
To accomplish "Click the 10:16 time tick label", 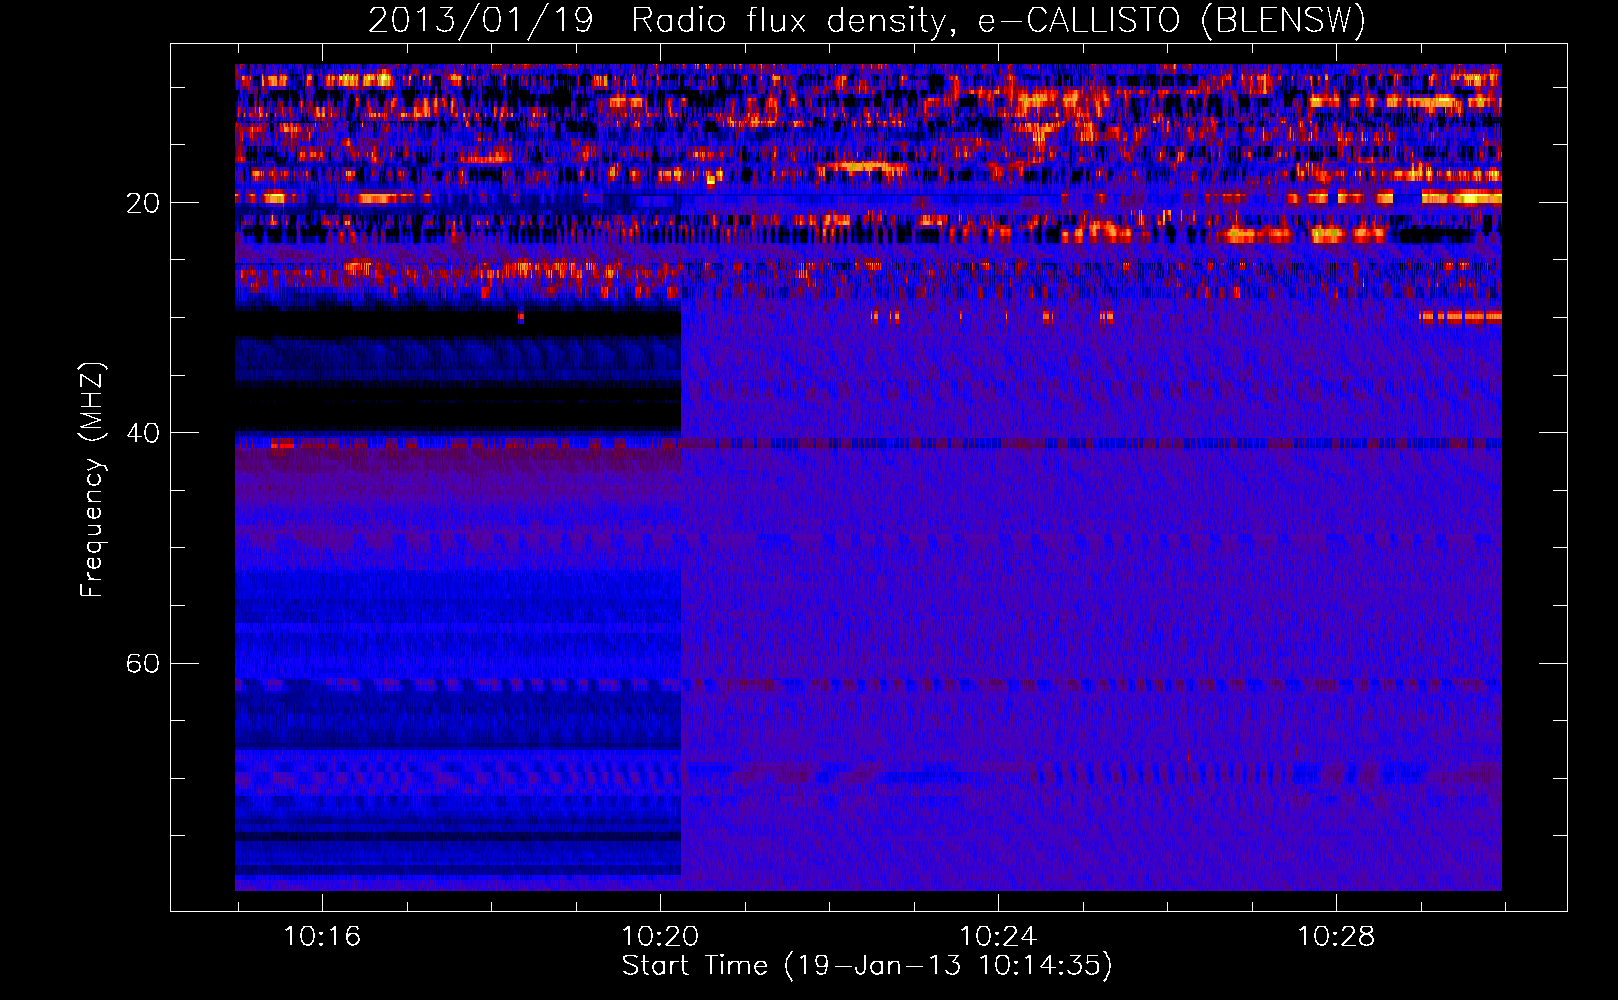I will click(322, 937).
